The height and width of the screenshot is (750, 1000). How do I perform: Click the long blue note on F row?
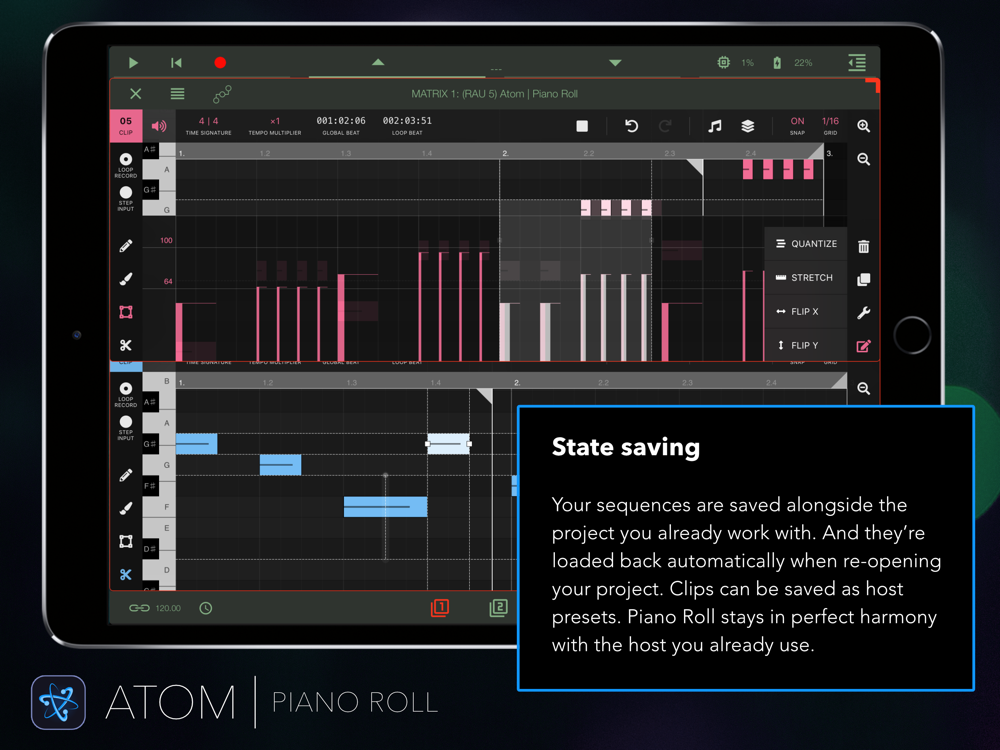385,506
